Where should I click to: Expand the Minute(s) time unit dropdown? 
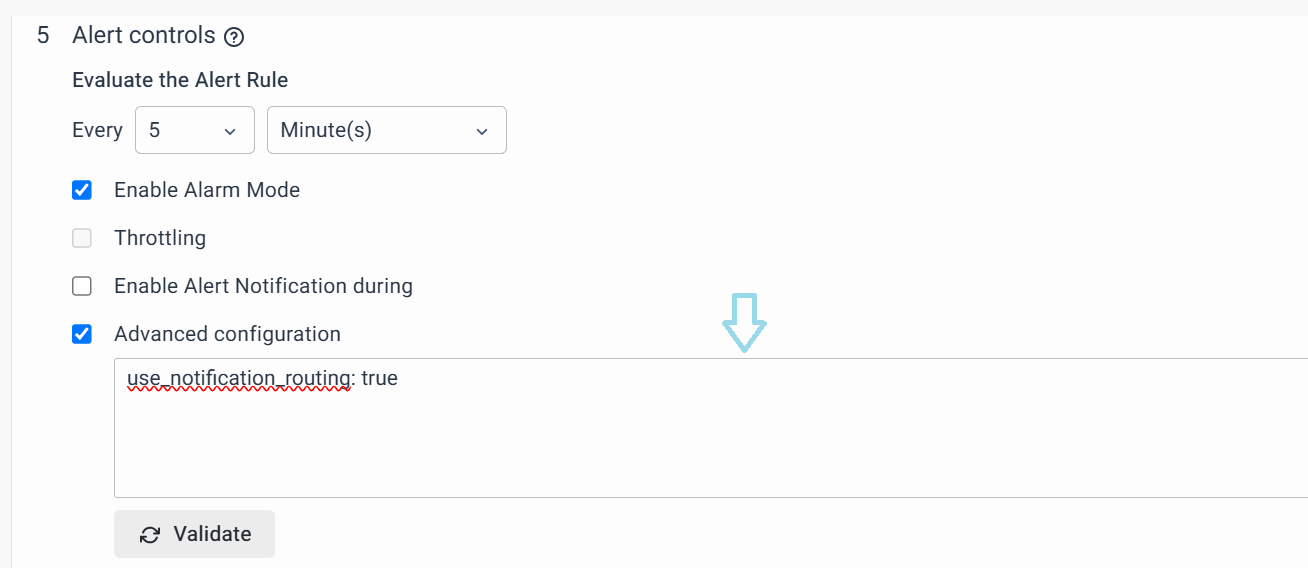click(386, 130)
